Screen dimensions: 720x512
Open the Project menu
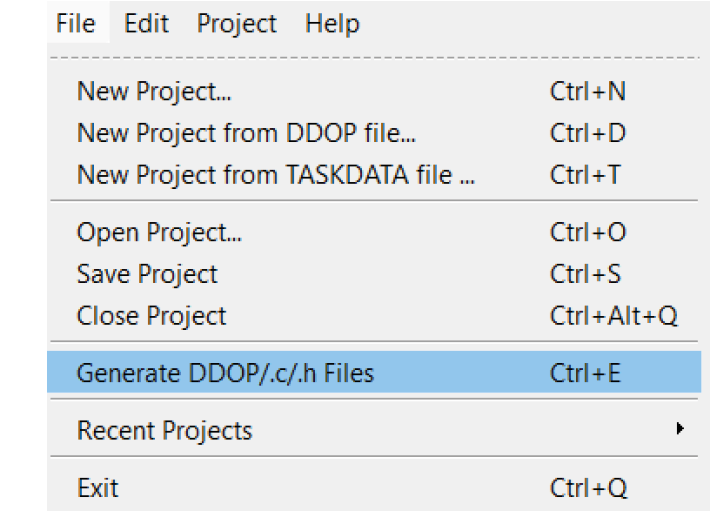coord(236,23)
